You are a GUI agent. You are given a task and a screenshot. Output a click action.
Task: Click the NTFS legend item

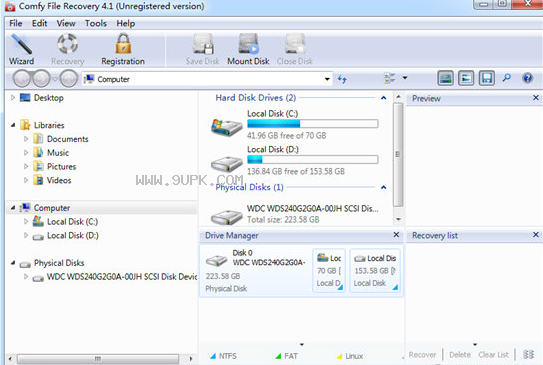click(223, 356)
